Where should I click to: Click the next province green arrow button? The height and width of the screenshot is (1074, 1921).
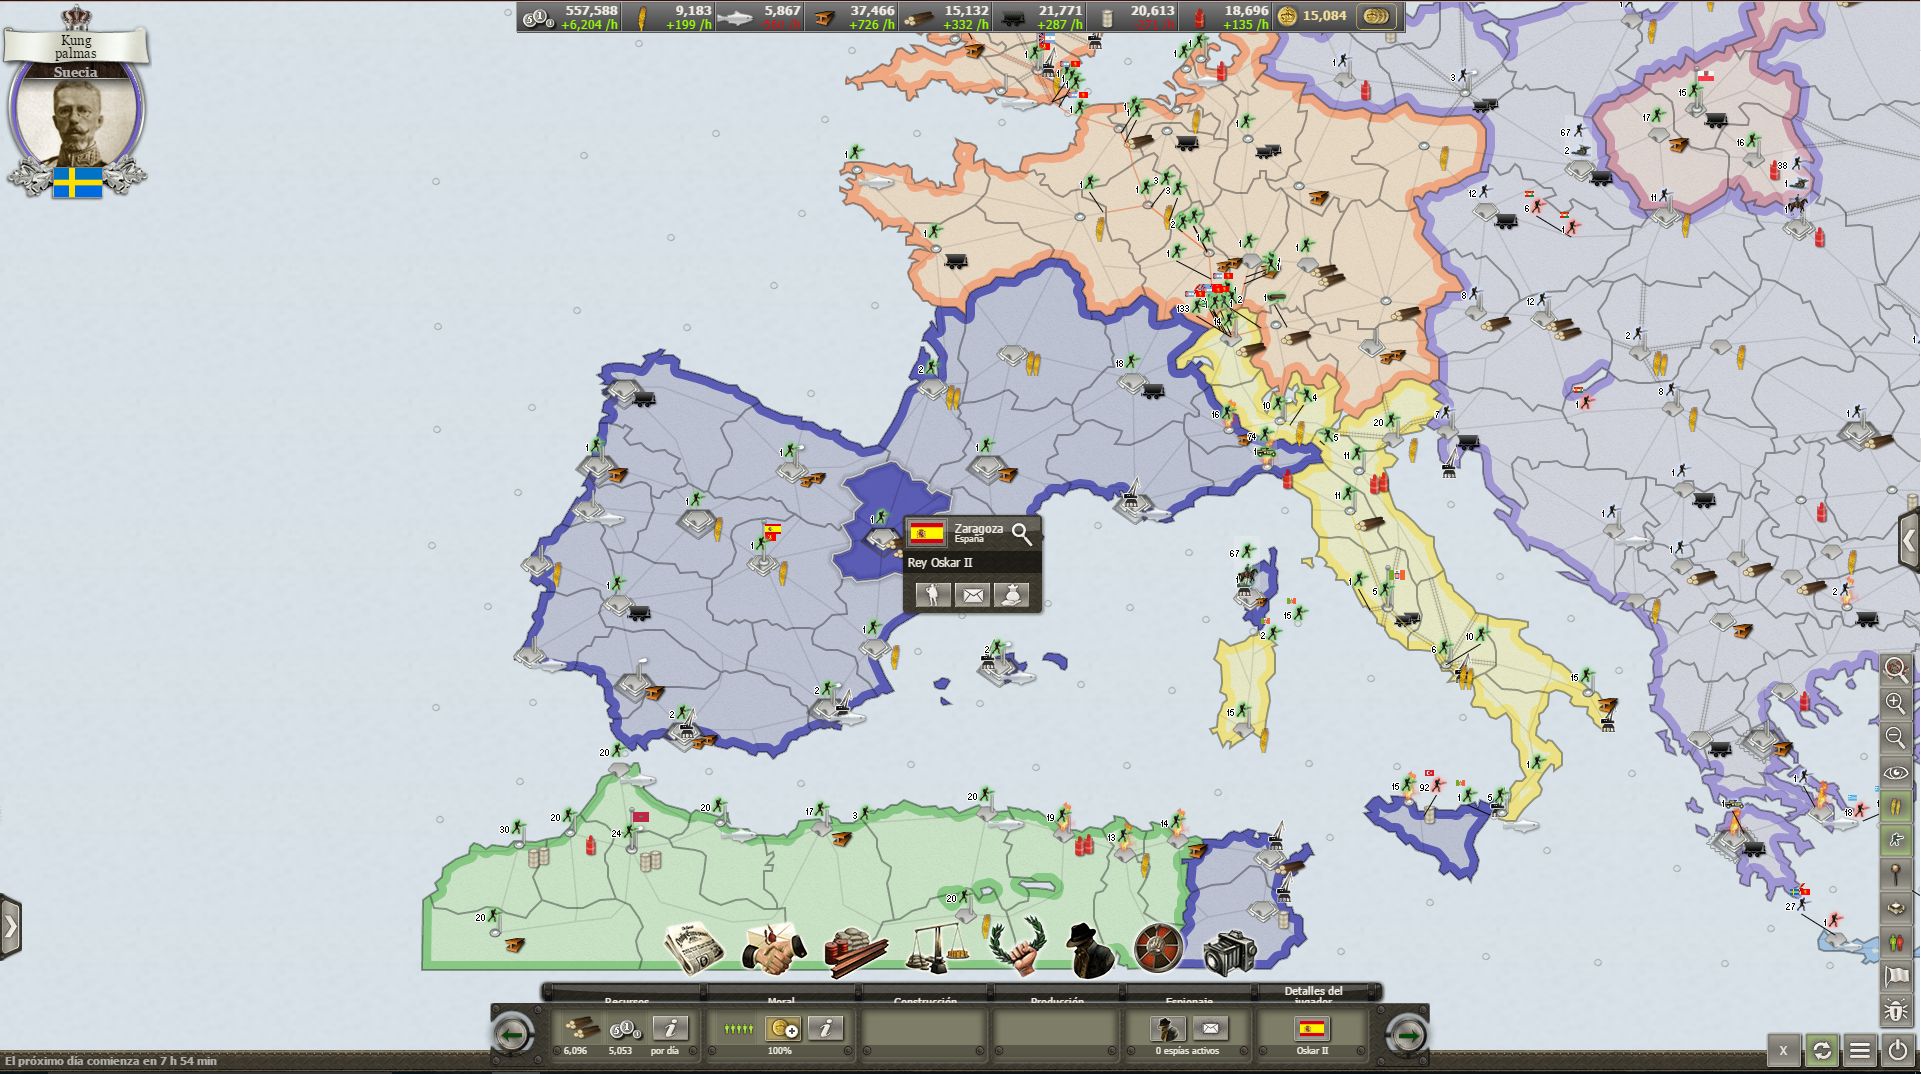point(1407,1035)
